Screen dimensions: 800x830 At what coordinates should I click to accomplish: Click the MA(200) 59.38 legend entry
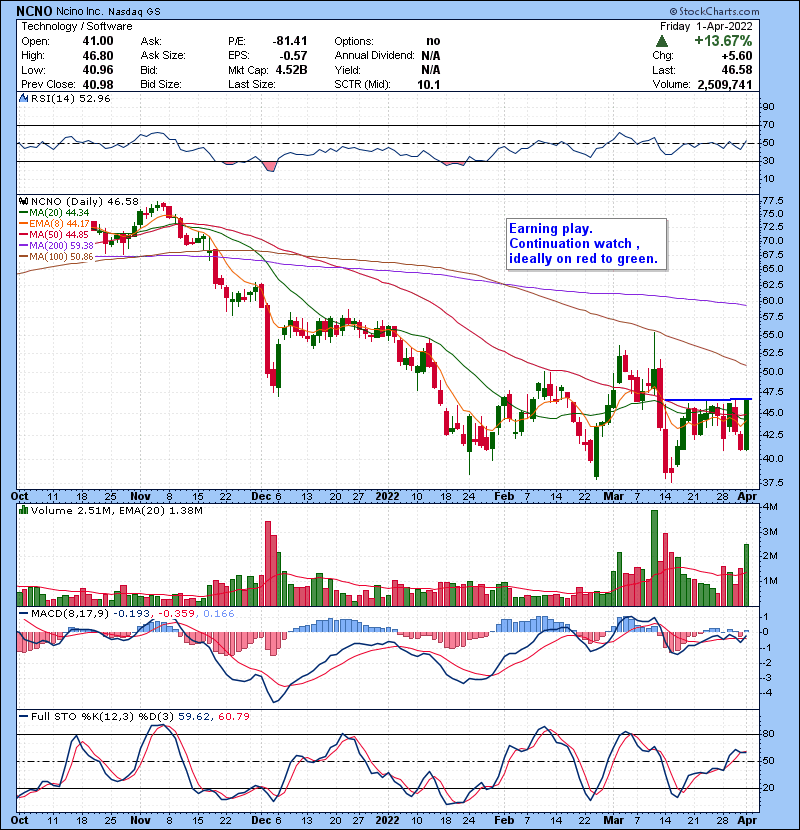(56, 246)
